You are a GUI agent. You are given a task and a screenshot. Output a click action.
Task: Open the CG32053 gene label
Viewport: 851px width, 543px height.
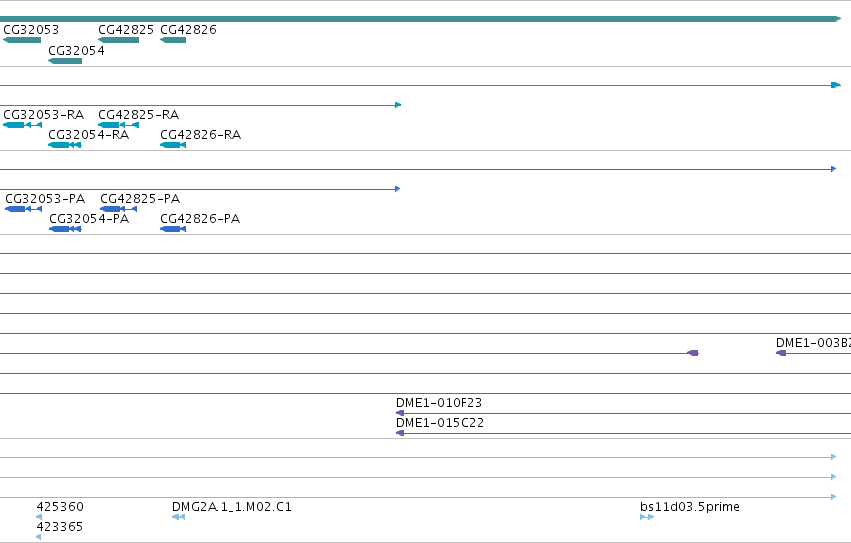(31, 30)
